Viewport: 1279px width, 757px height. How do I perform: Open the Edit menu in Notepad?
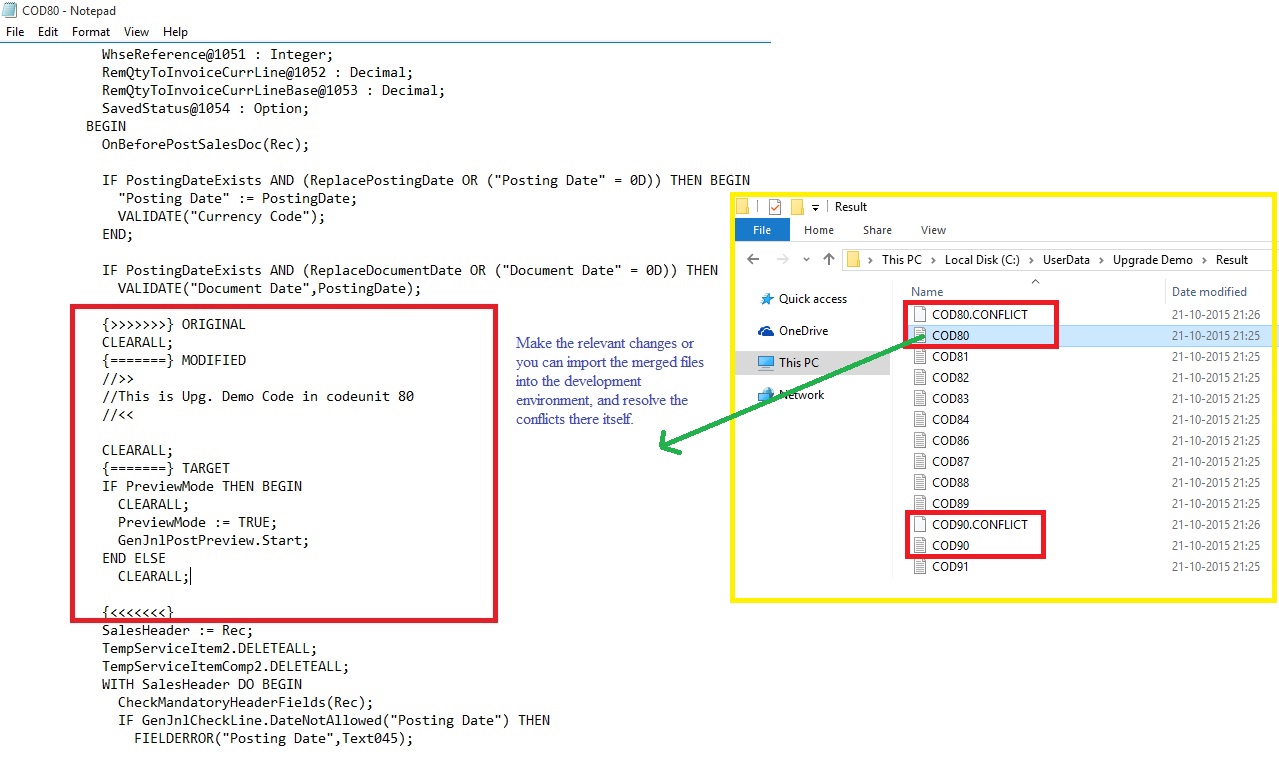tap(48, 32)
